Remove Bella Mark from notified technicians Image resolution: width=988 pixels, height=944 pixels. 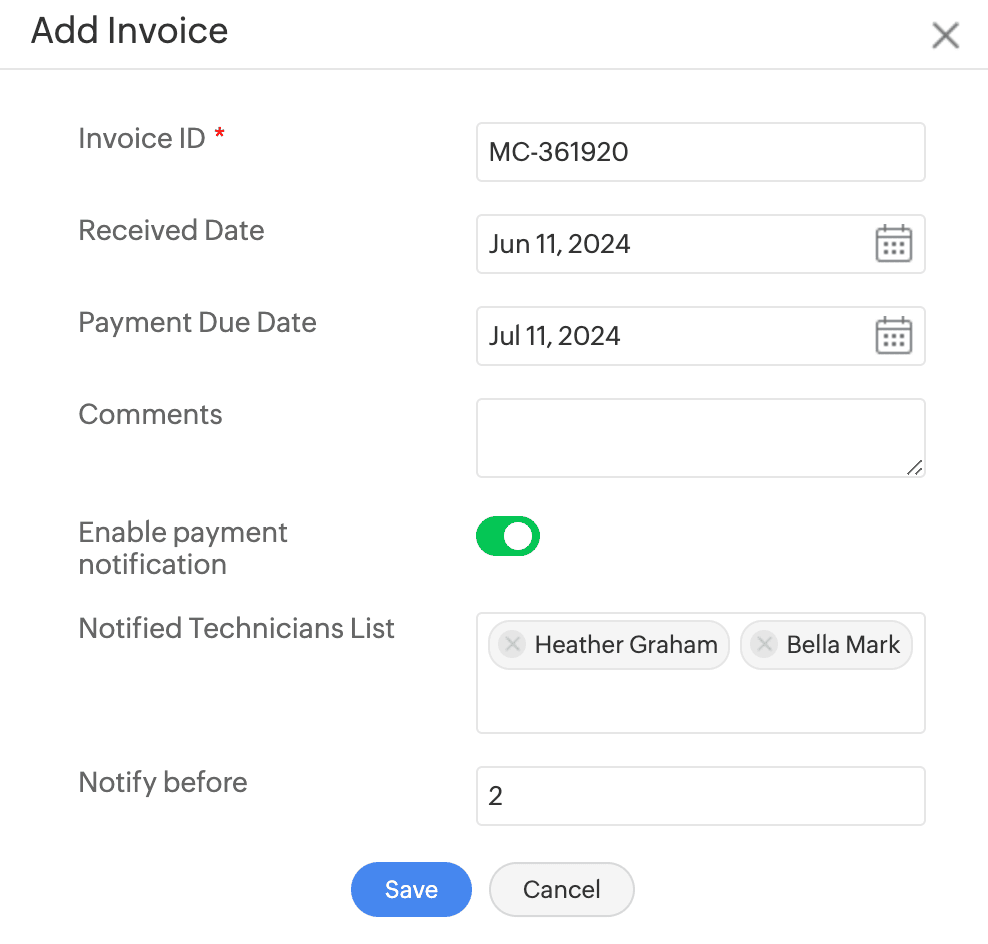point(764,644)
